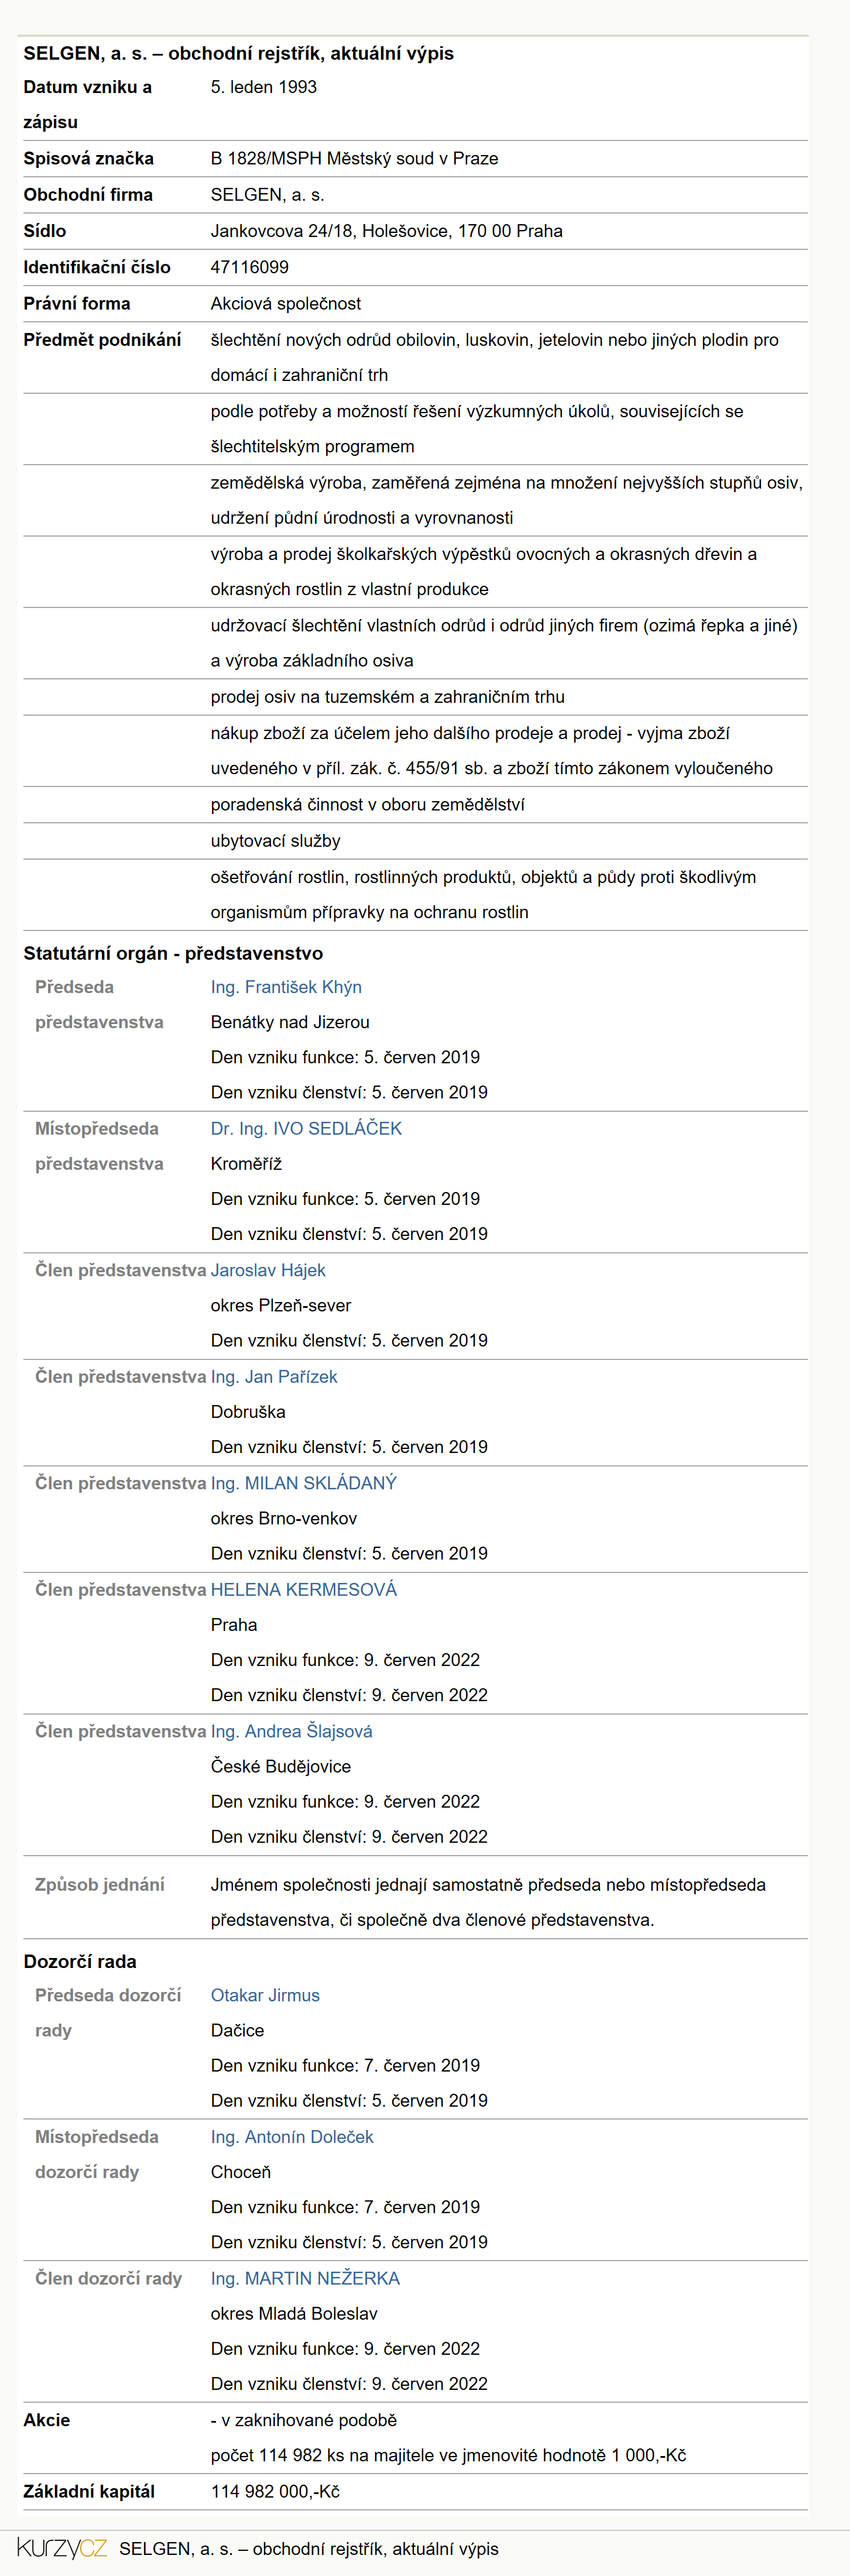Click the 'Způsob jednání' label
Image resolution: width=850 pixels, height=2576 pixels.
click(99, 1885)
